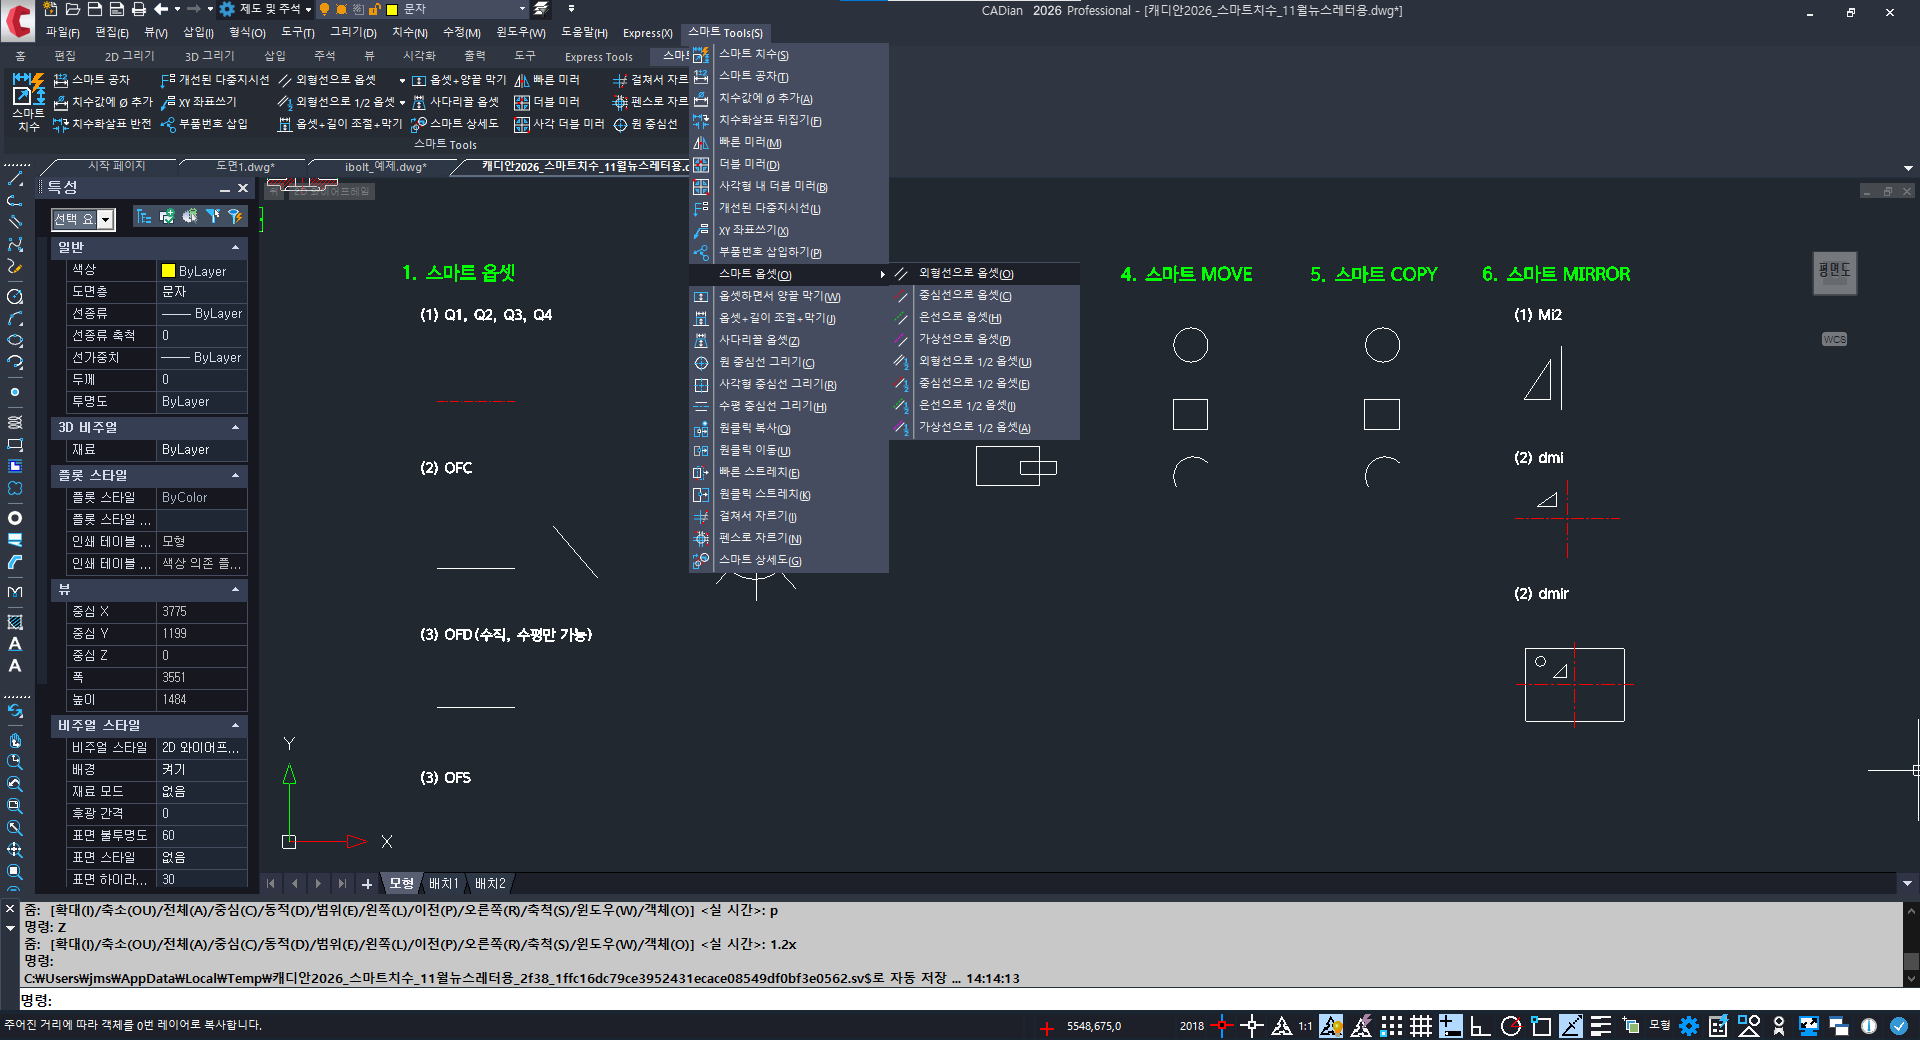
Task: Select 중심선으로 옵셋 from the submenu
Action: click(x=964, y=296)
